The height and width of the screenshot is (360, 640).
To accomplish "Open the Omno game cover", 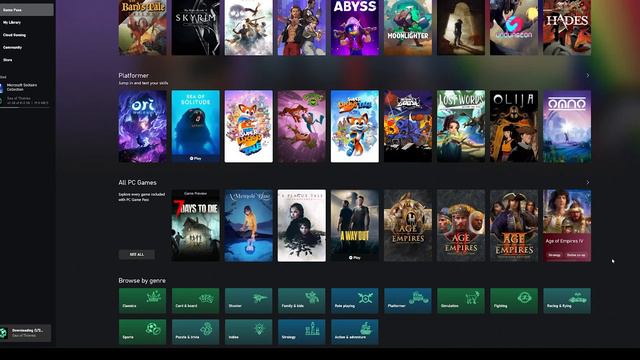I will pos(567,127).
